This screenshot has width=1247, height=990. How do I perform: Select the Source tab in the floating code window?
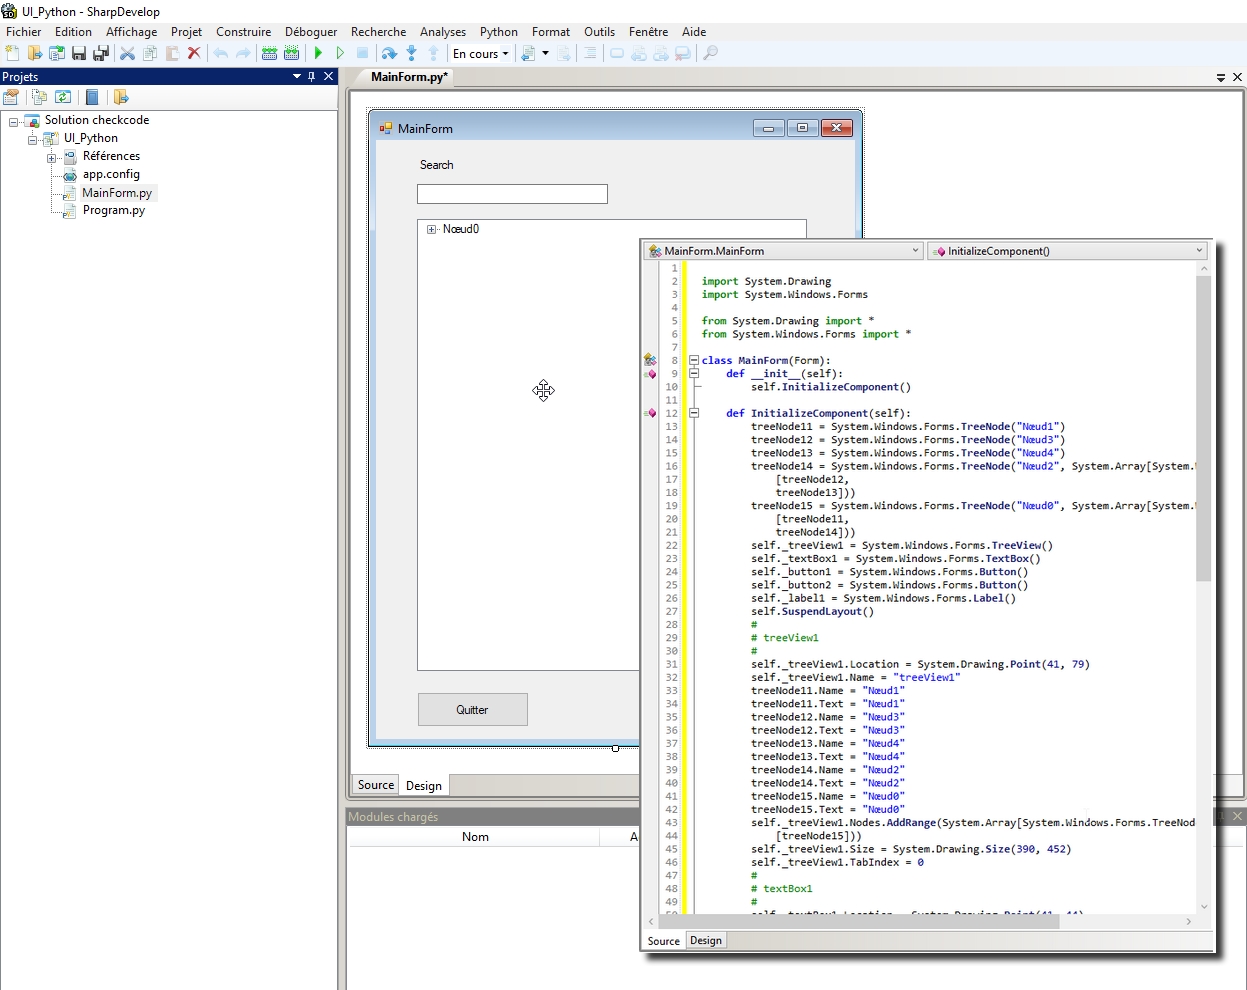663,941
